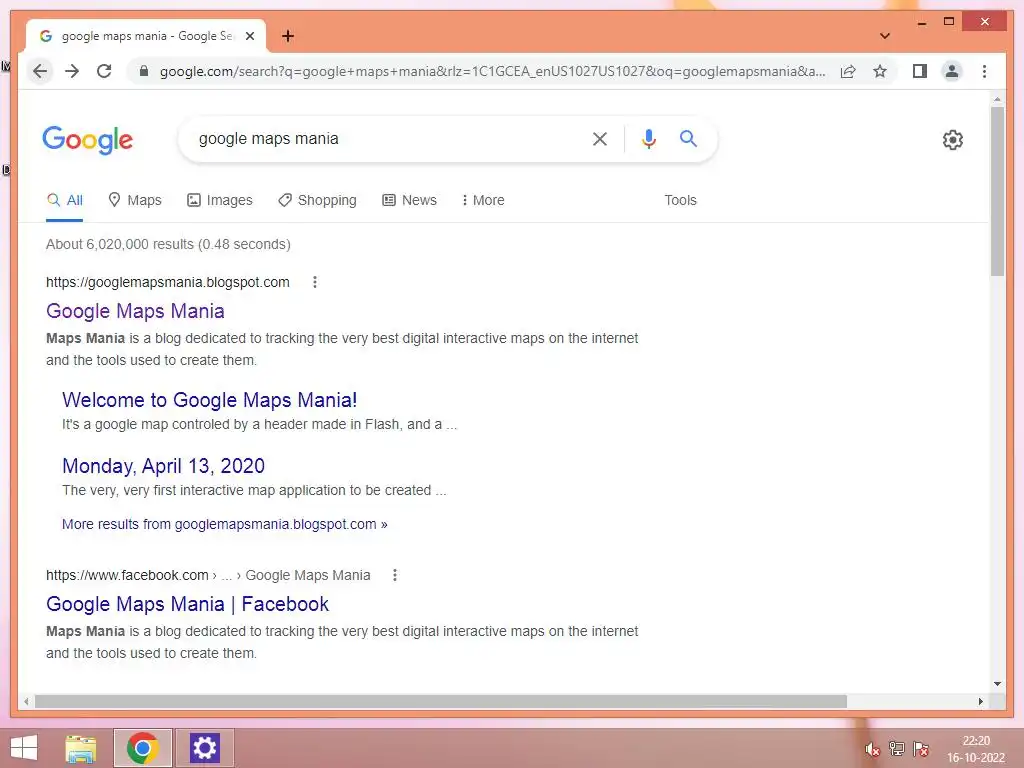Screen dimensions: 1024x768
Task: Open the Google Maps Mania result link
Action: [135, 312]
